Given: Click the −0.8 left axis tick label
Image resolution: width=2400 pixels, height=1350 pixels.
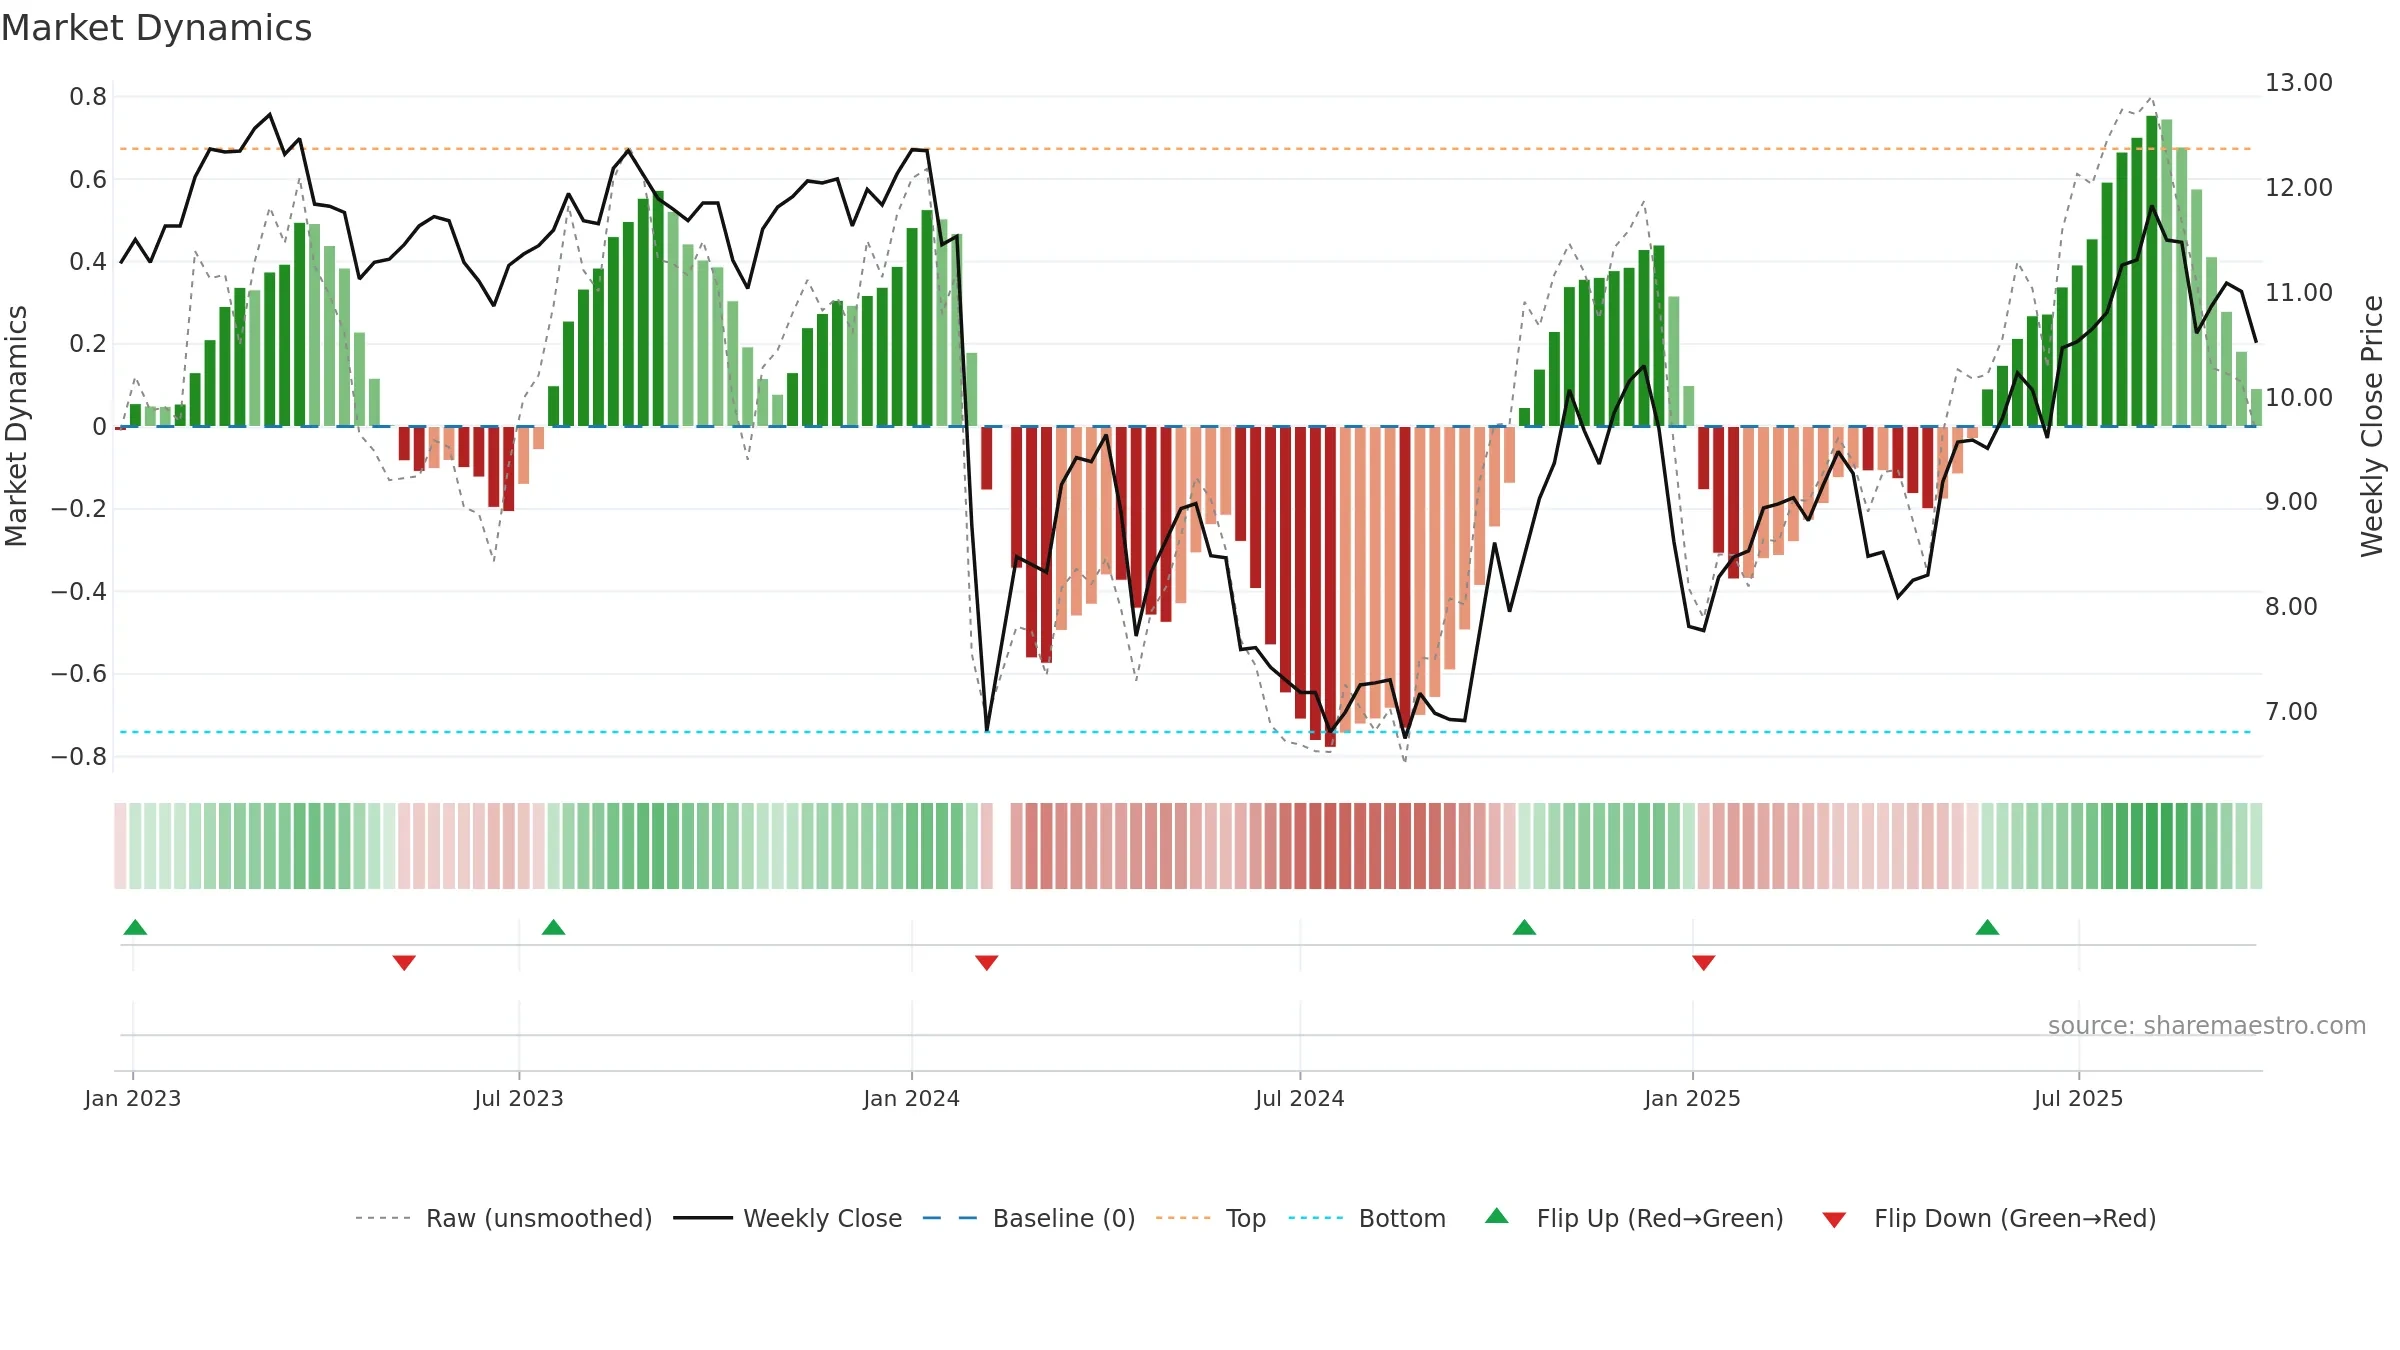Looking at the screenshot, I should [x=79, y=757].
